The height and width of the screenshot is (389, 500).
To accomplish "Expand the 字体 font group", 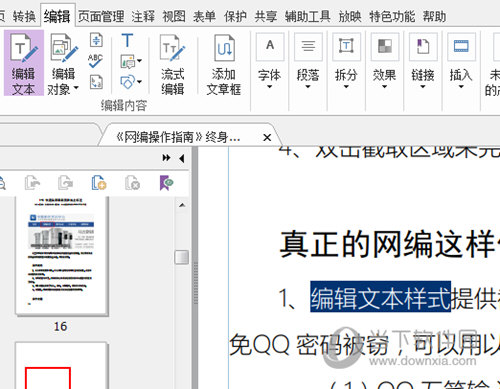I will (270, 62).
